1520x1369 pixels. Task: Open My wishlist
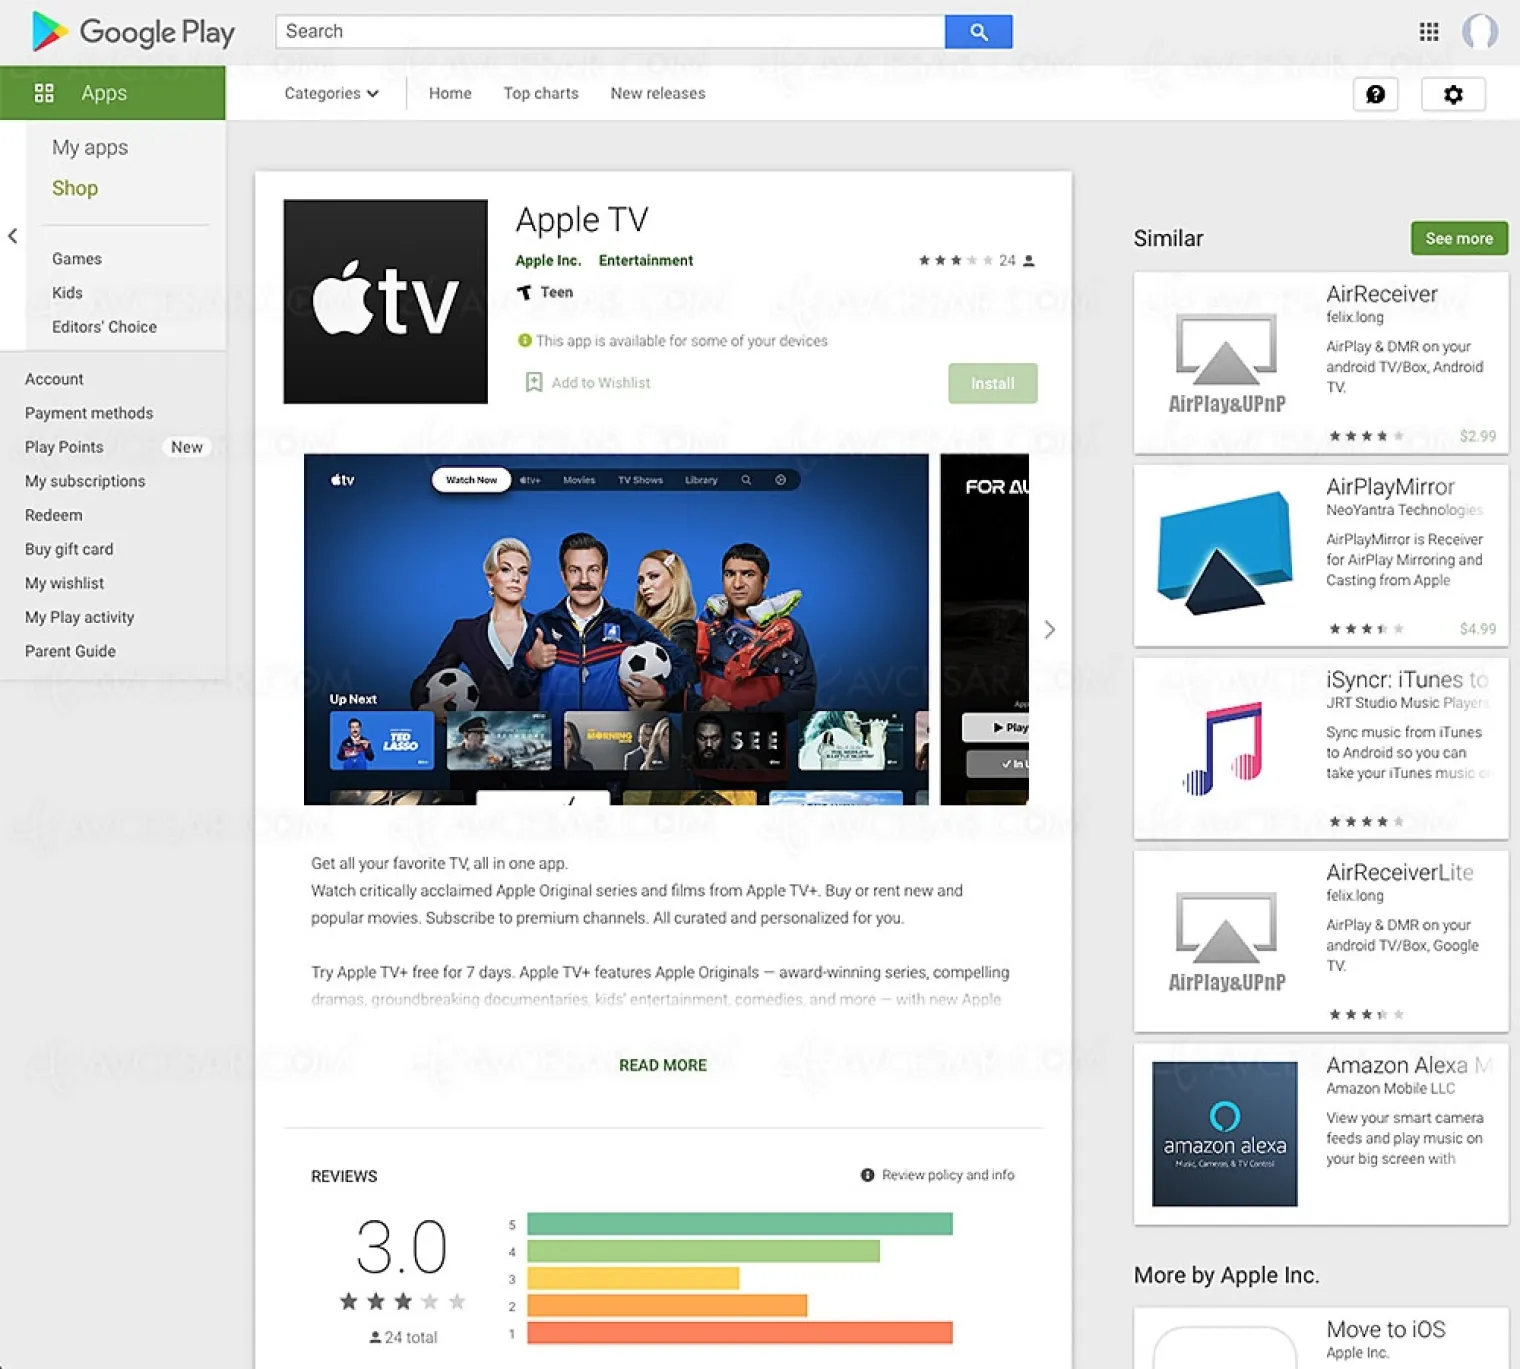(x=64, y=583)
